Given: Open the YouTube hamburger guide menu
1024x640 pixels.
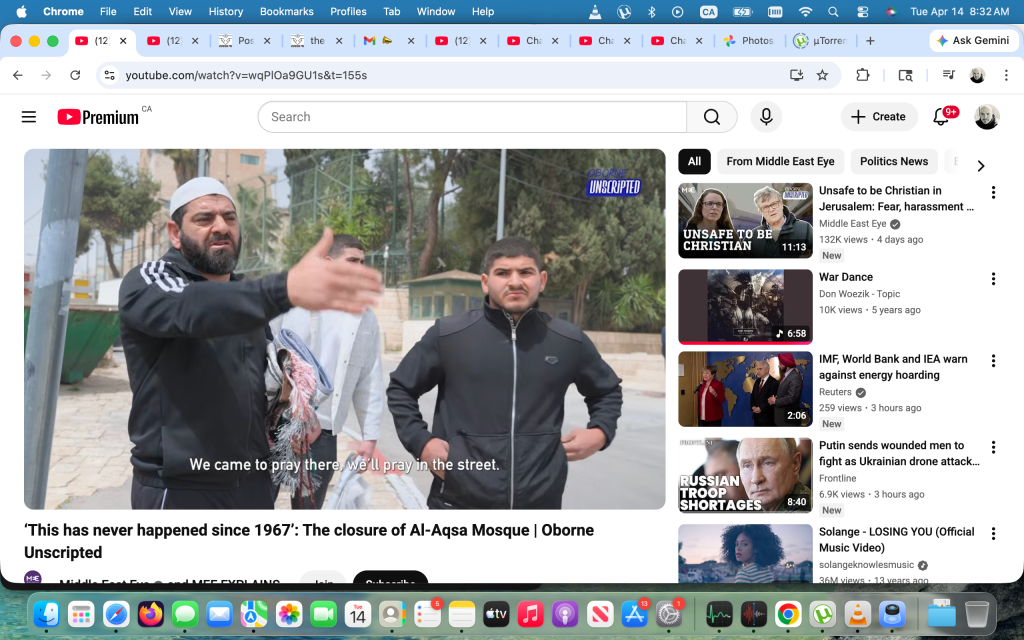Looking at the screenshot, I should pyautogui.click(x=29, y=117).
